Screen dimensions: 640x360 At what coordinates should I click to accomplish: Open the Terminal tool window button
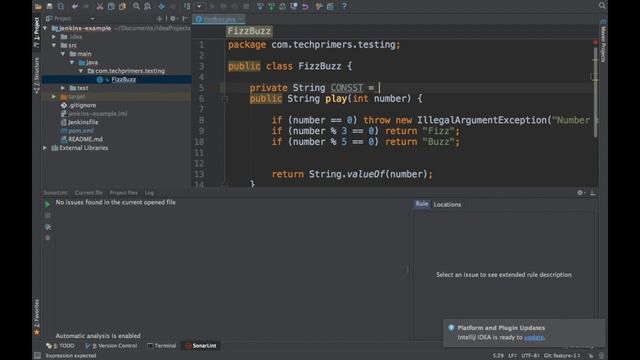tap(162, 346)
